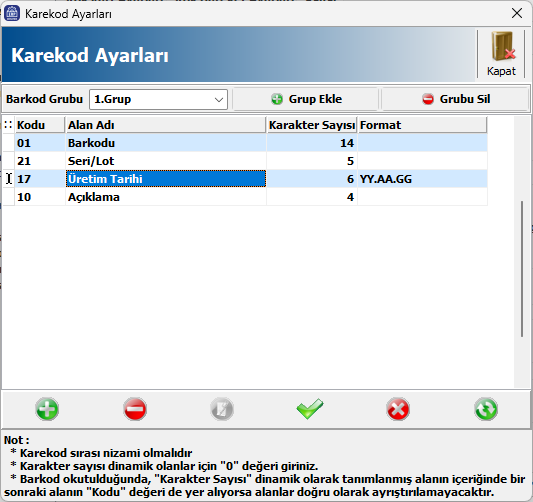Click the green plus add record icon
Screen dimensions: 533x502
(x=47, y=409)
